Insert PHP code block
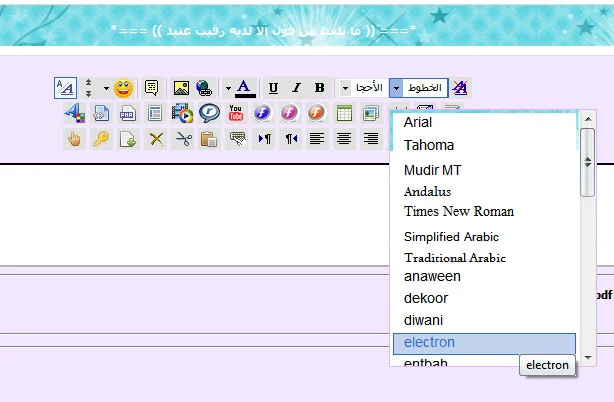This screenshot has width=614, height=402. [128, 113]
